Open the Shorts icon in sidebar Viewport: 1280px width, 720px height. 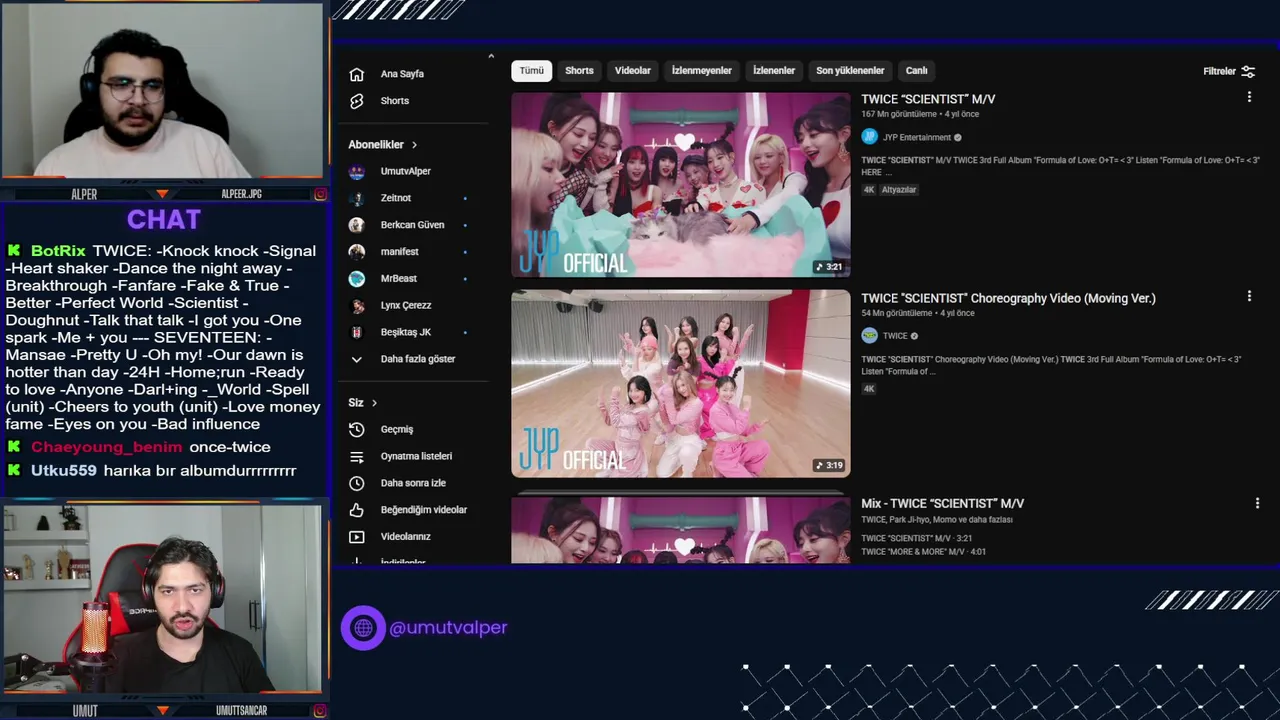coord(356,101)
